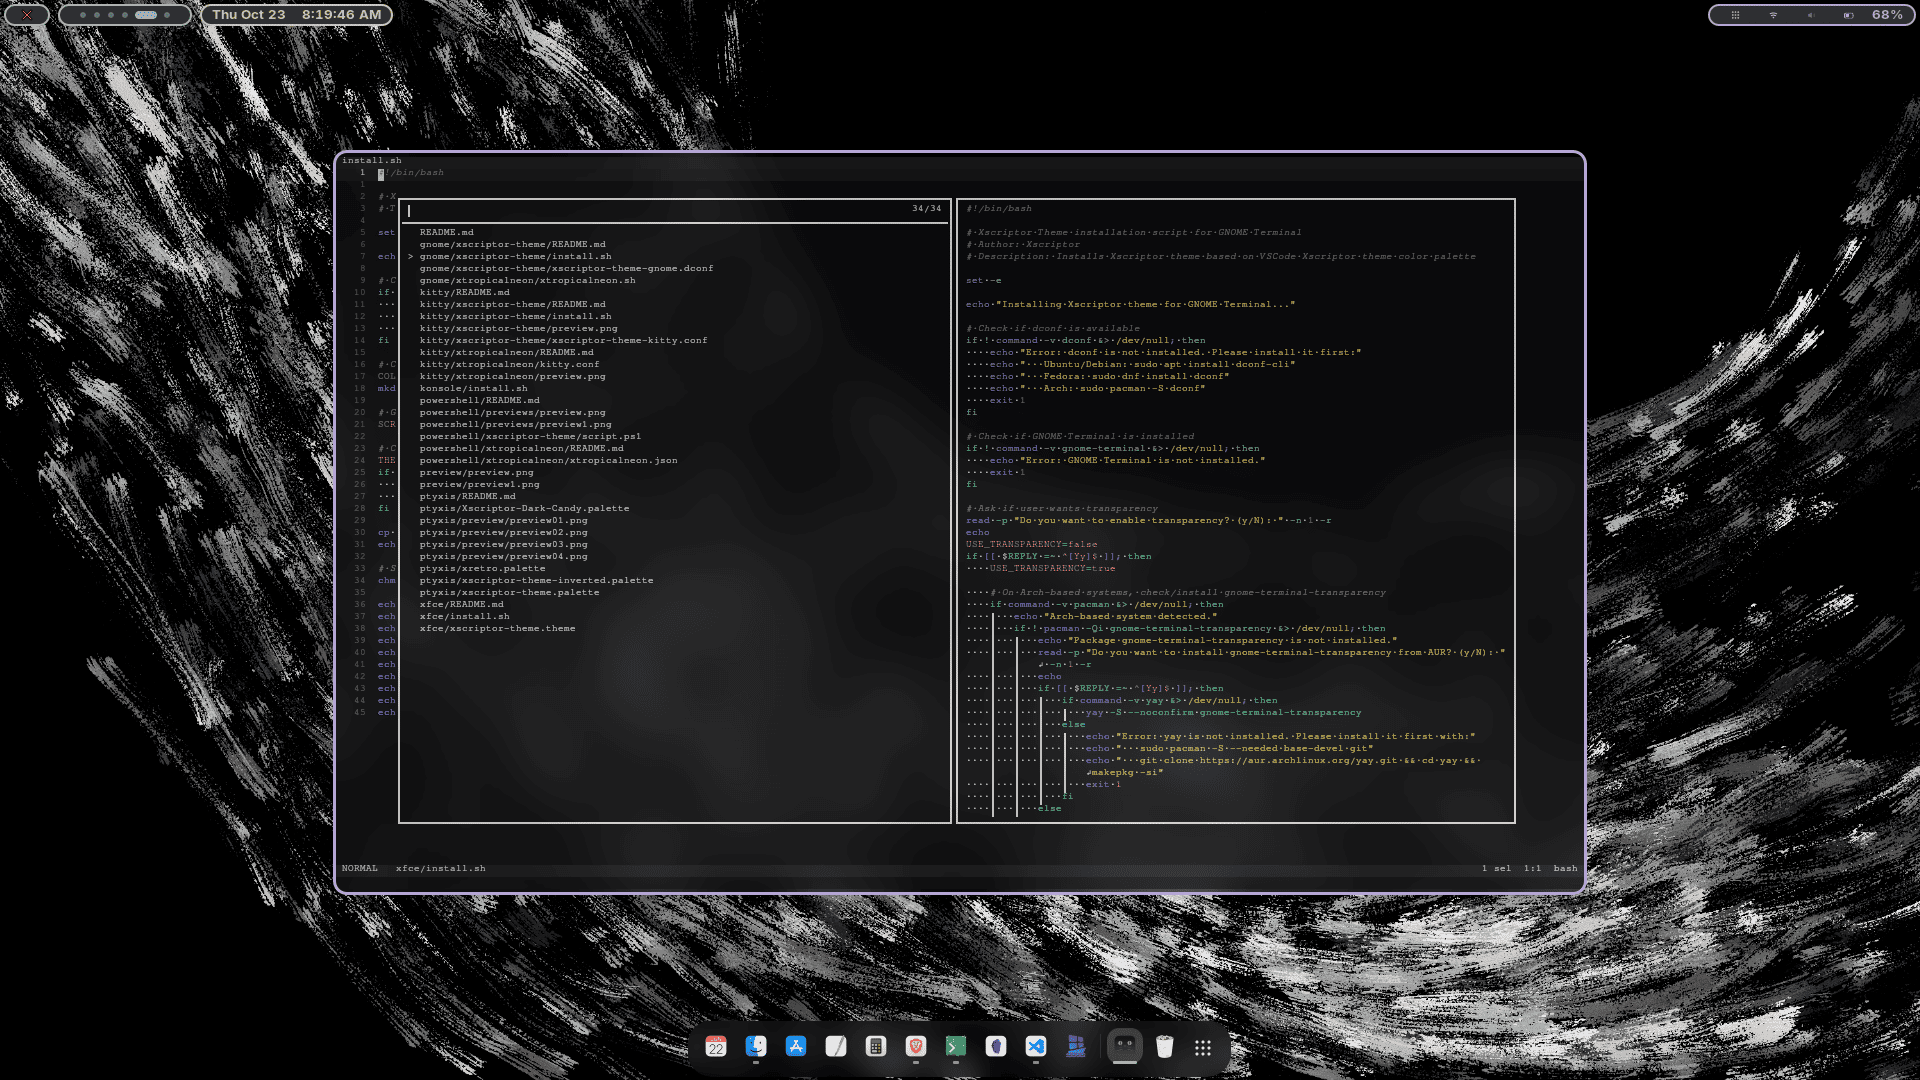Mute audio via the speaker icon
1920x1080 pixels.
1810,15
